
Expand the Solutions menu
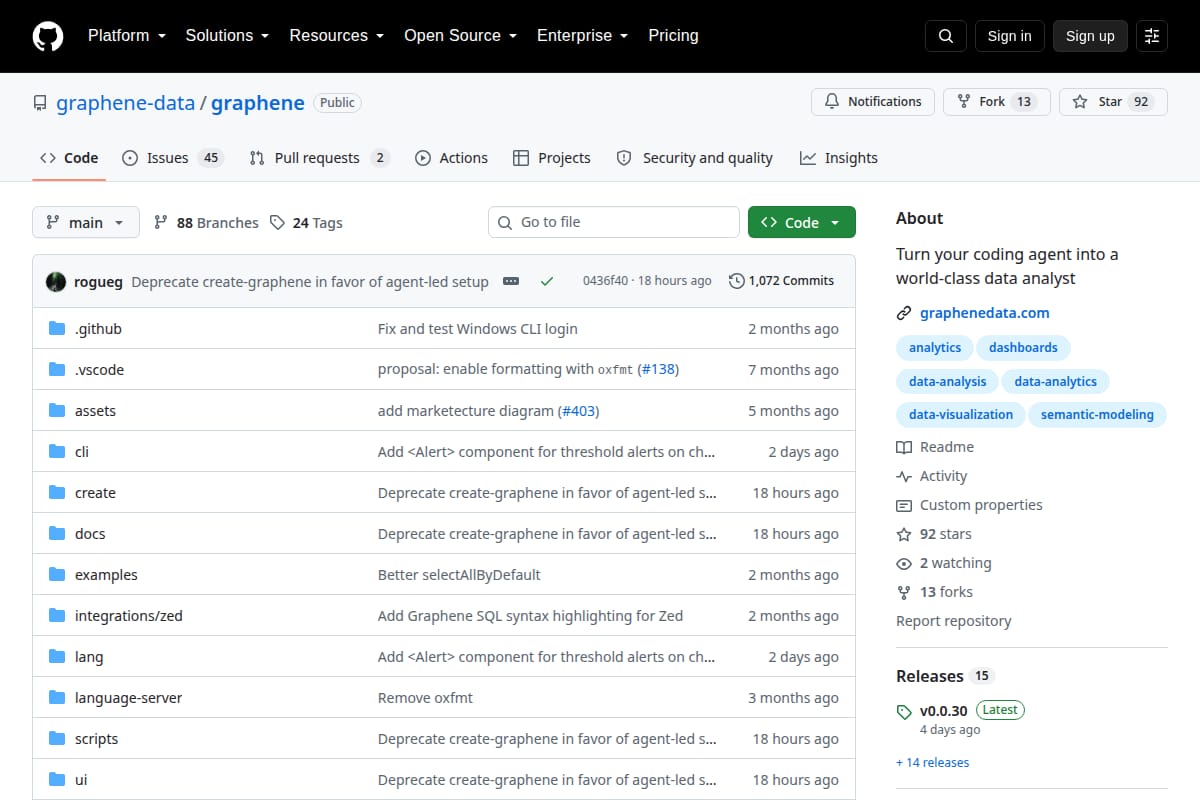coord(227,36)
